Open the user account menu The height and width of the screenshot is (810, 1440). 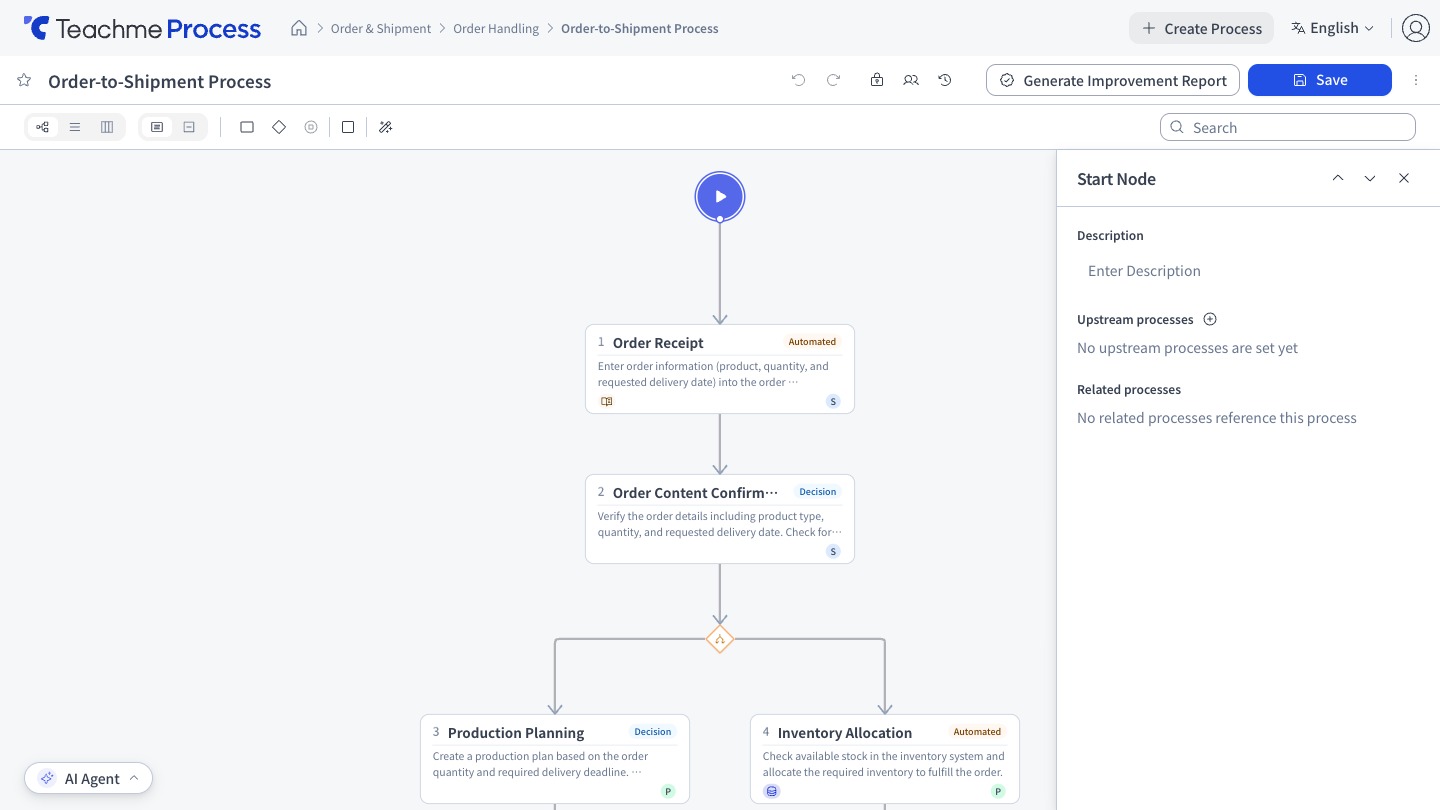tap(1416, 28)
